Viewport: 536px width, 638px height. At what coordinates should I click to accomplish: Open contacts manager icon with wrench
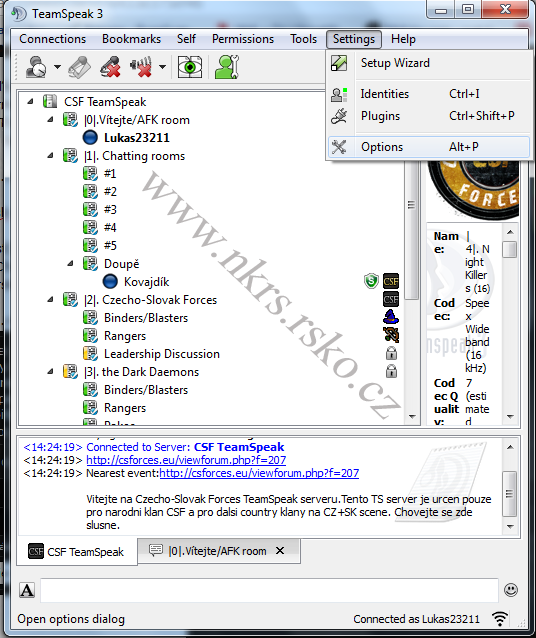[x=227, y=67]
